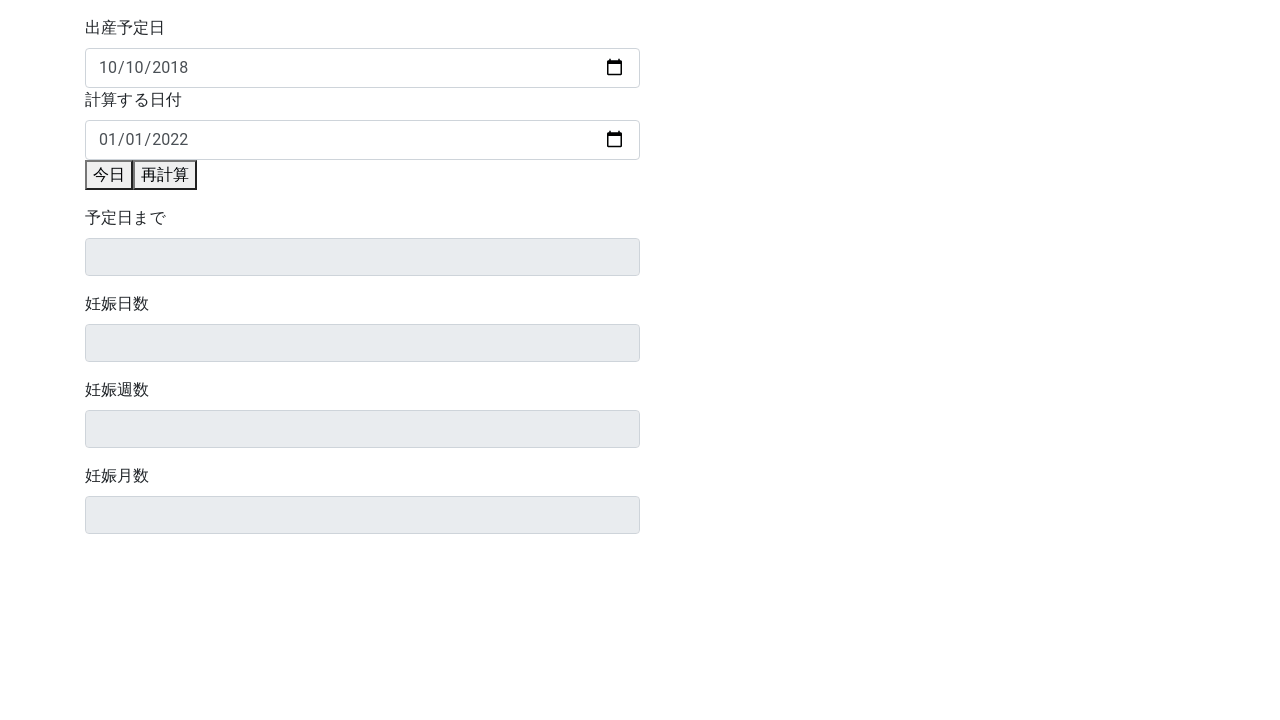
Task: Open calendar picker for 計算する日付 field
Action: click(x=614, y=140)
